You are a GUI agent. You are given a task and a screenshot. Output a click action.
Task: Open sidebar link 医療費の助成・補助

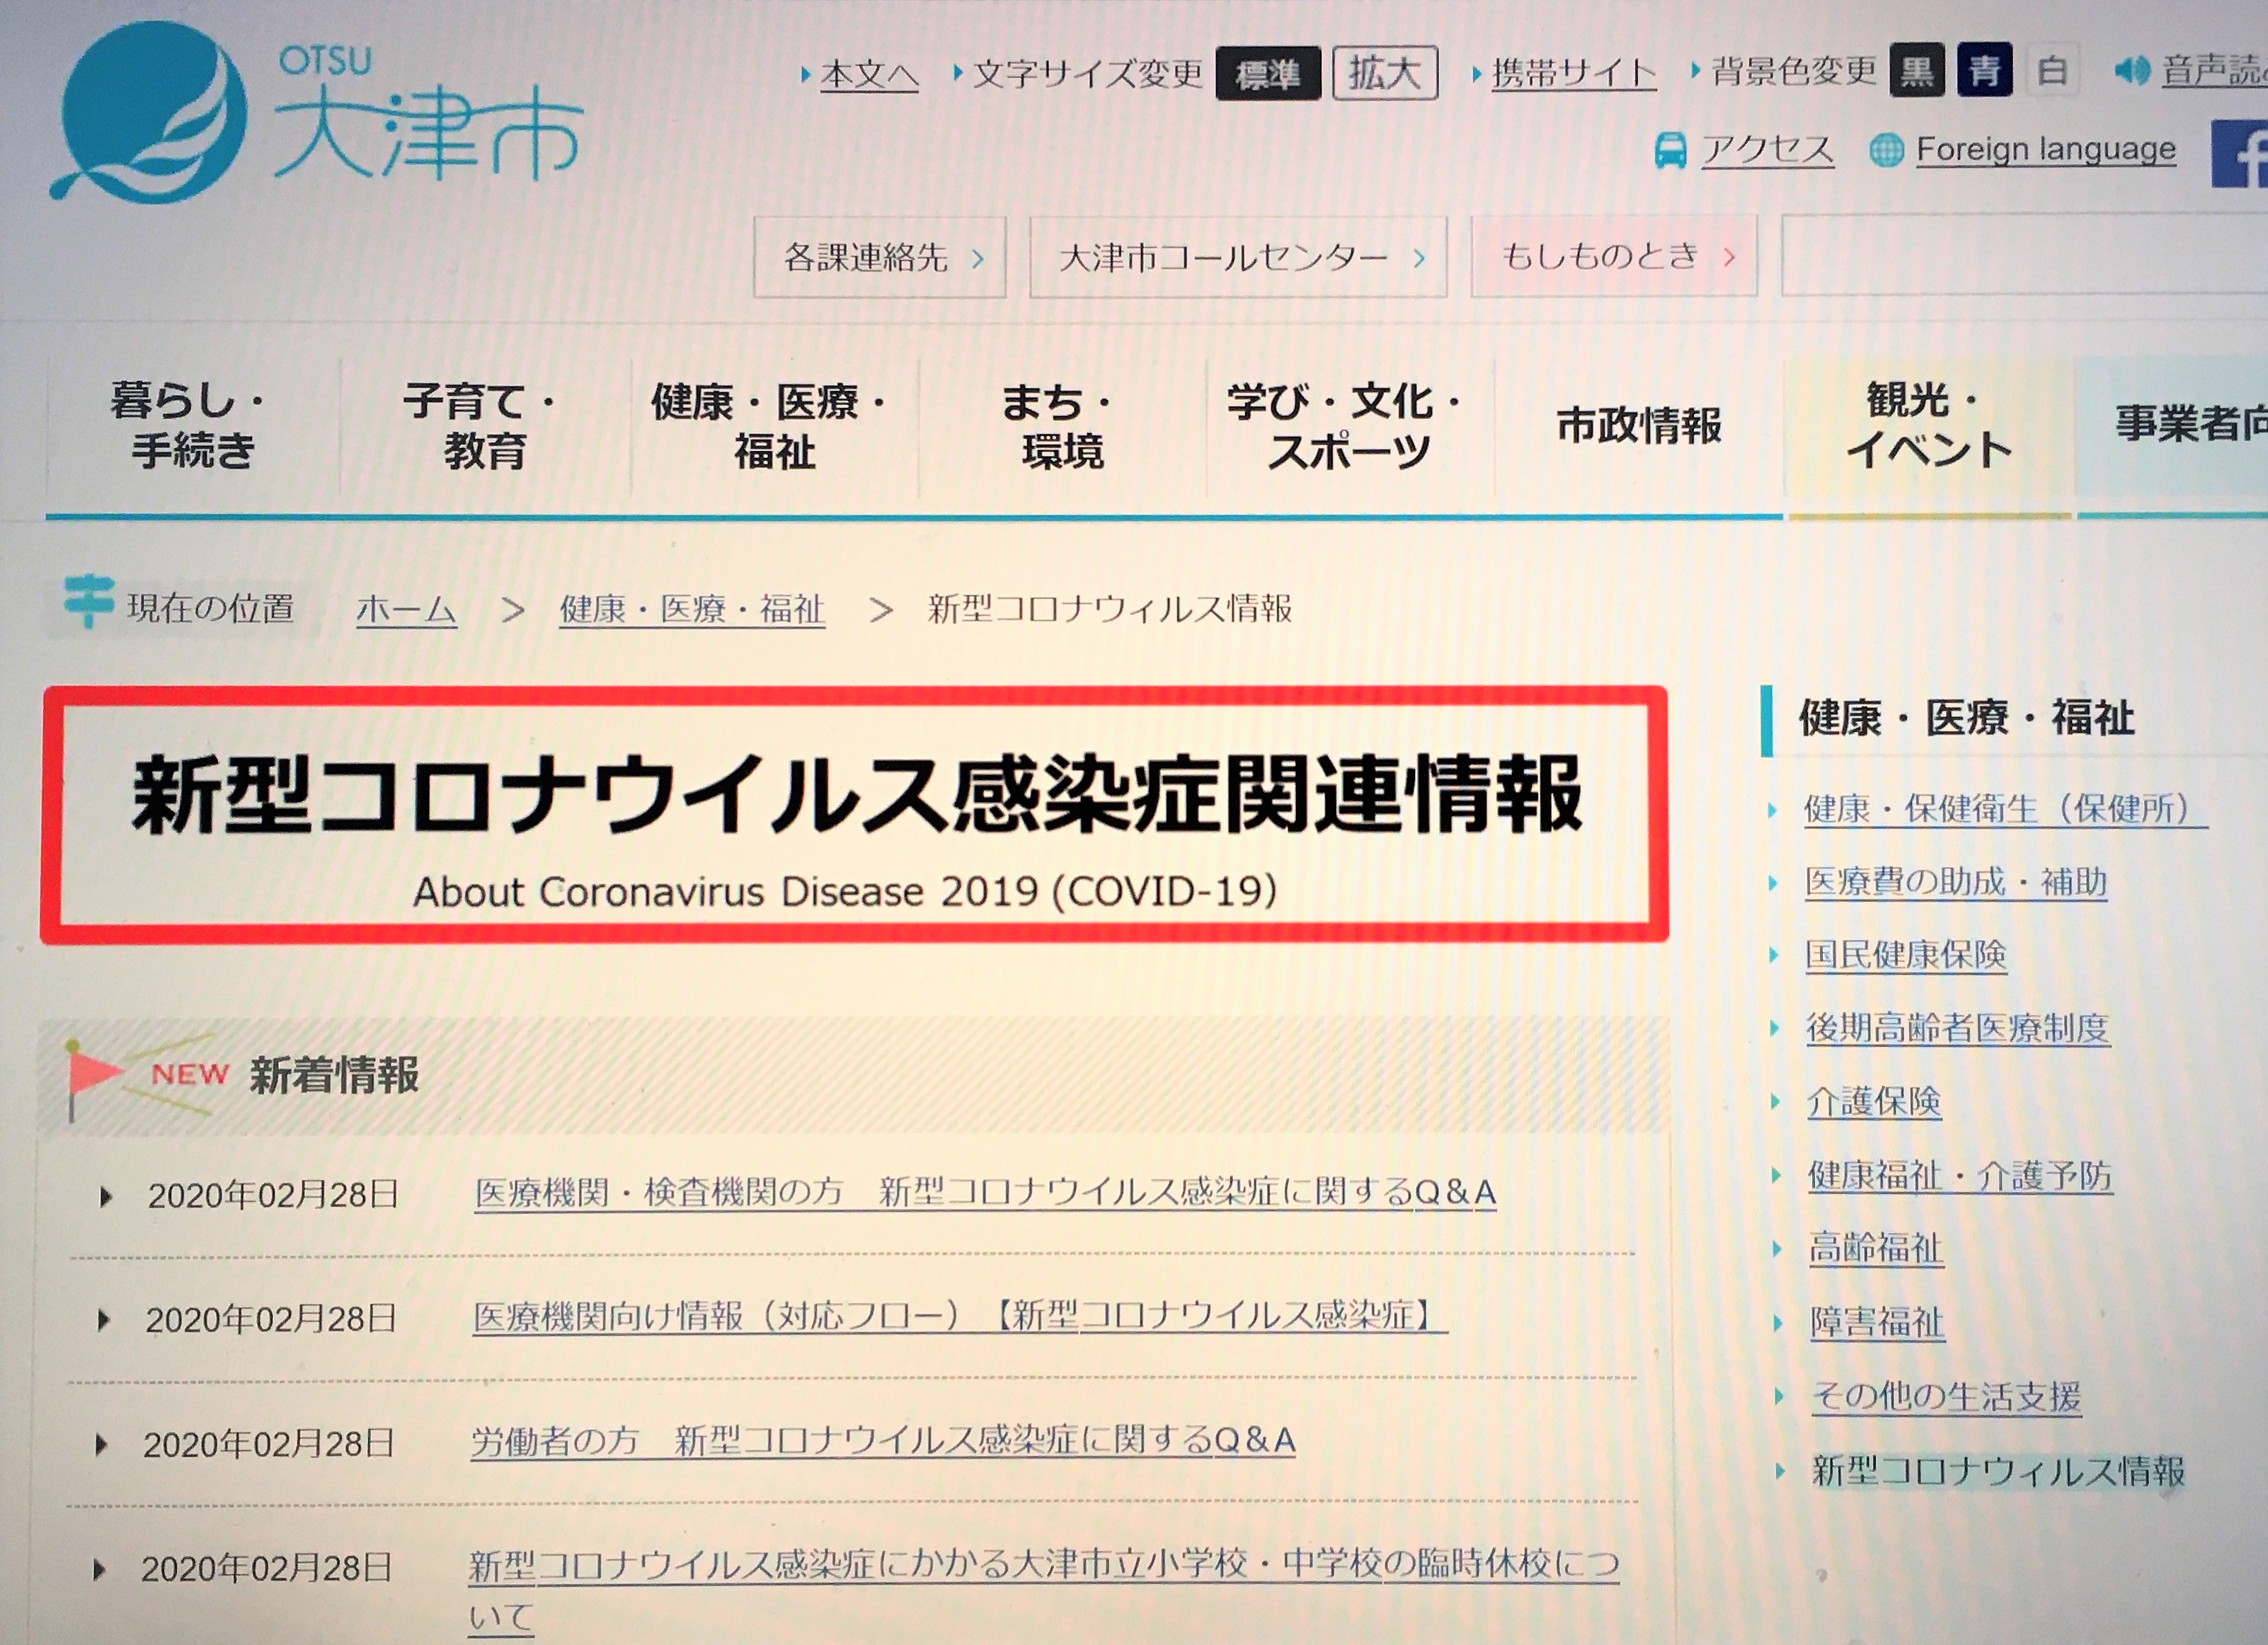[x=1956, y=881]
